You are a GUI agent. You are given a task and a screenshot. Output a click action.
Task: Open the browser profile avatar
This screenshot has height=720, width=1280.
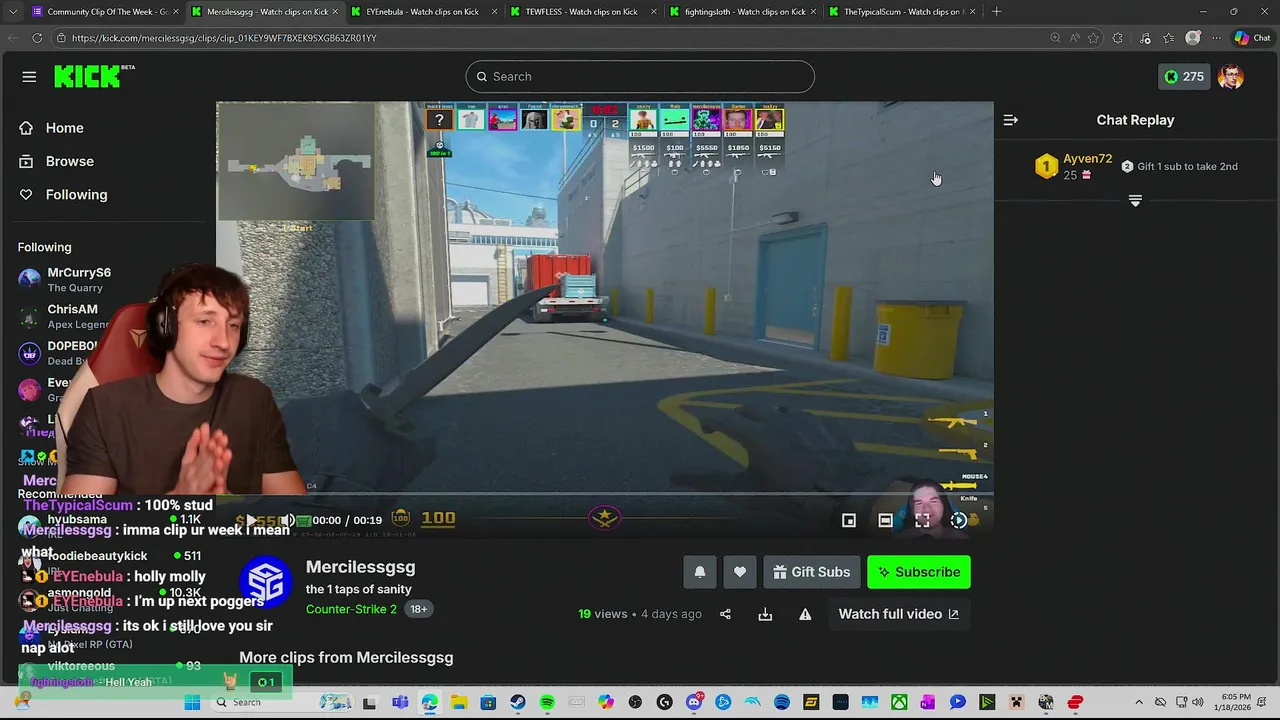click(1193, 38)
